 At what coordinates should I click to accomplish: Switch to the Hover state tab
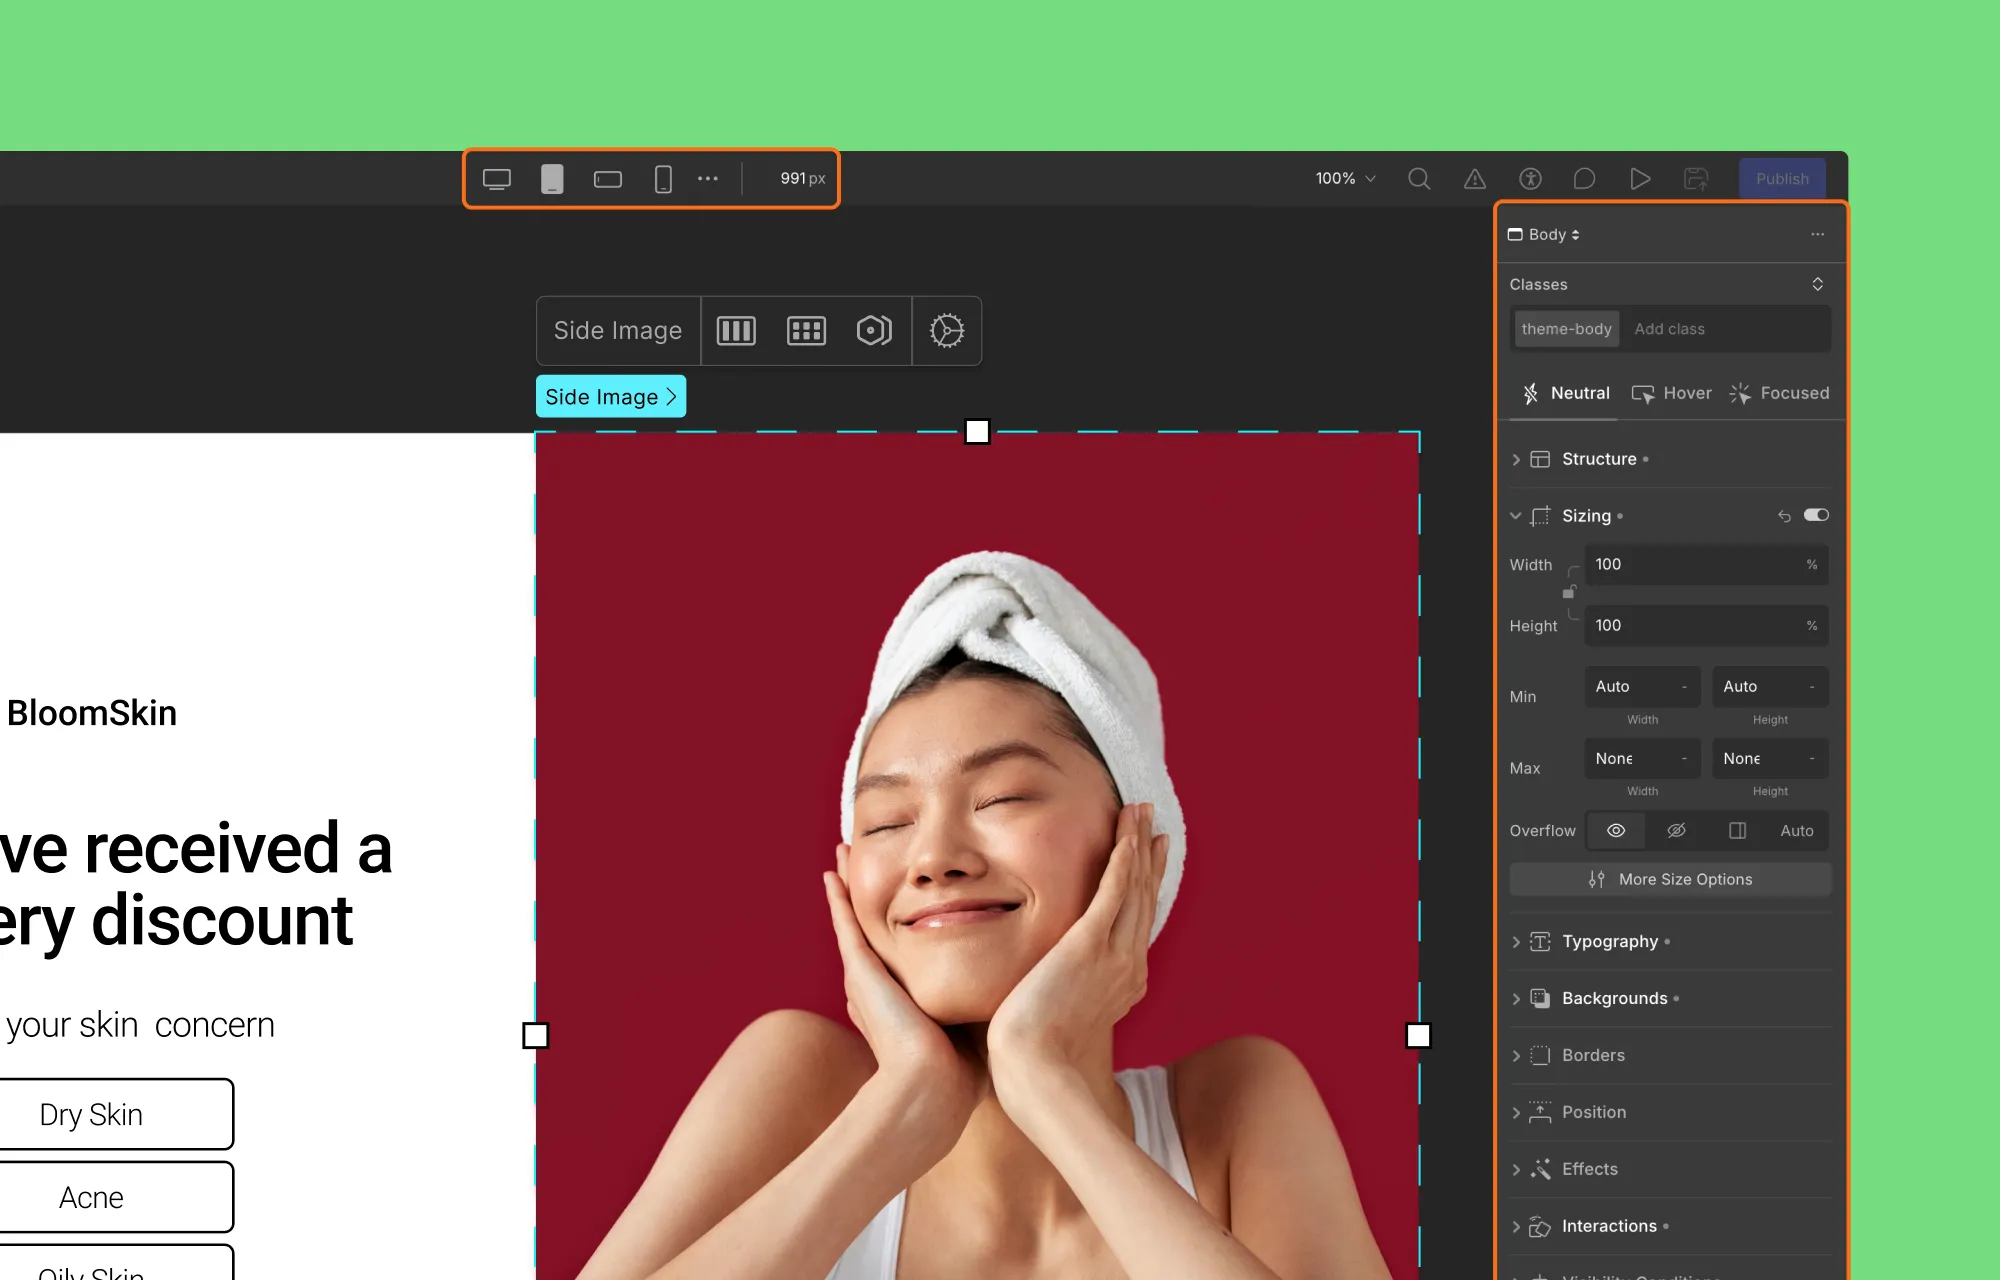[1672, 393]
